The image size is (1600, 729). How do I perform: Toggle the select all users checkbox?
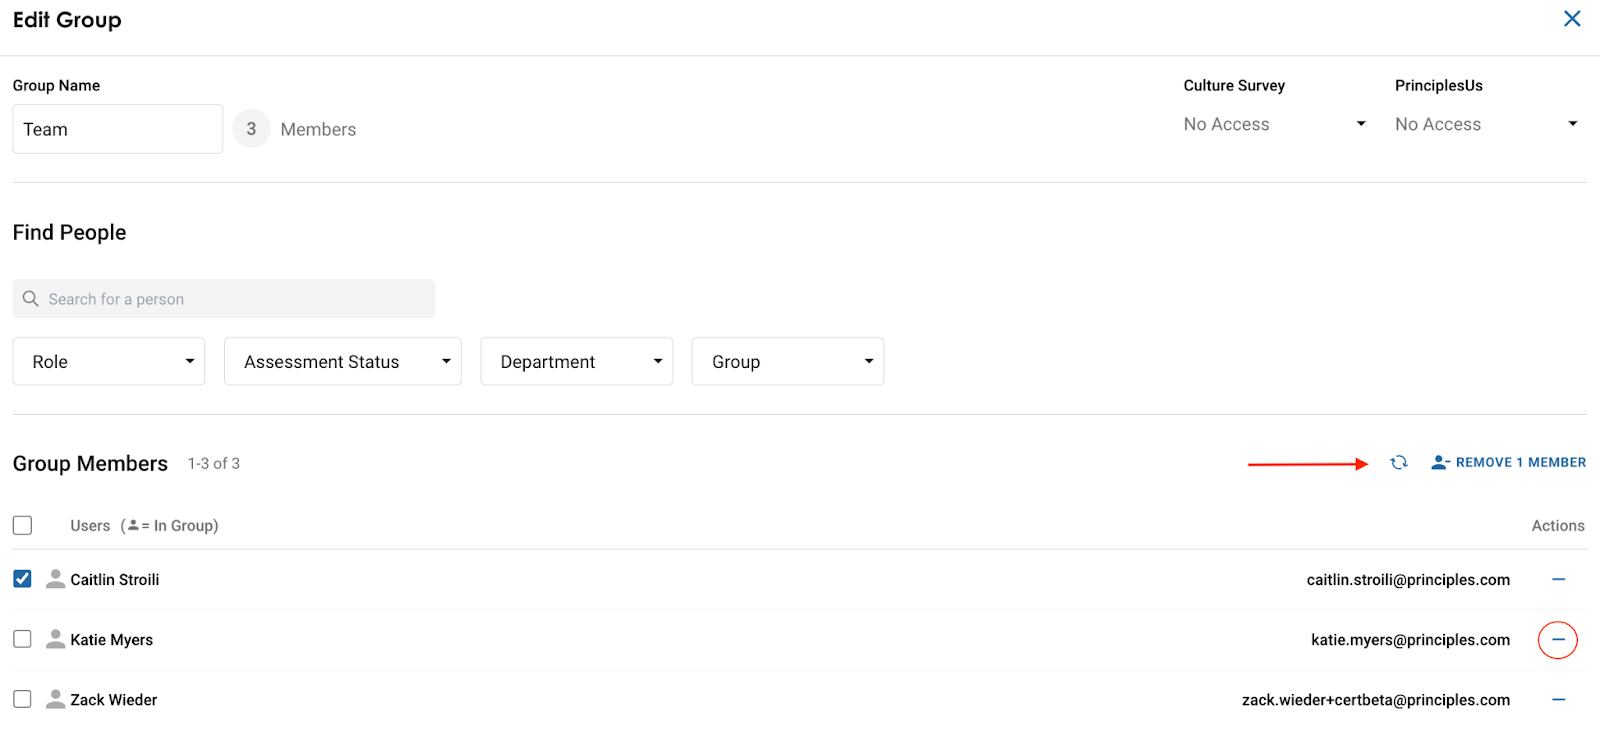point(23,525)
